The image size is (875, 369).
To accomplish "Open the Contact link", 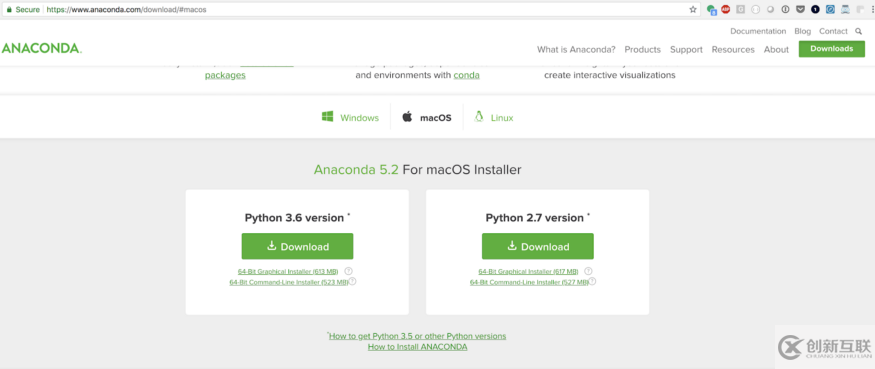I will [833, 31].
